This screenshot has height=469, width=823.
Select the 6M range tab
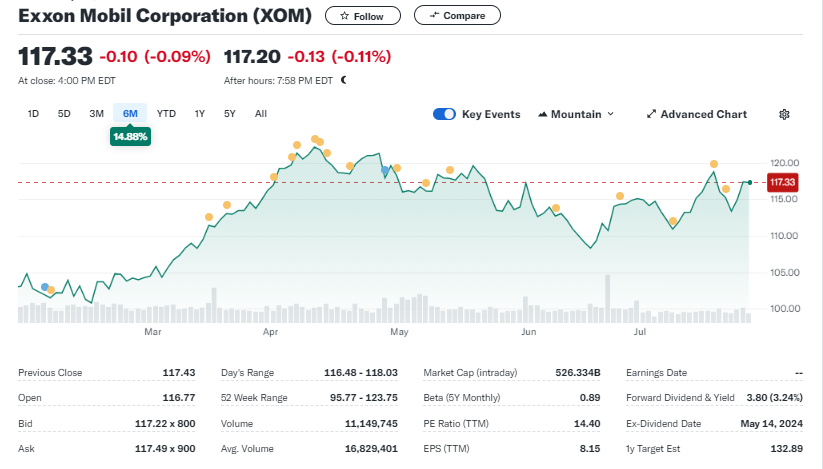click(130, 113)
